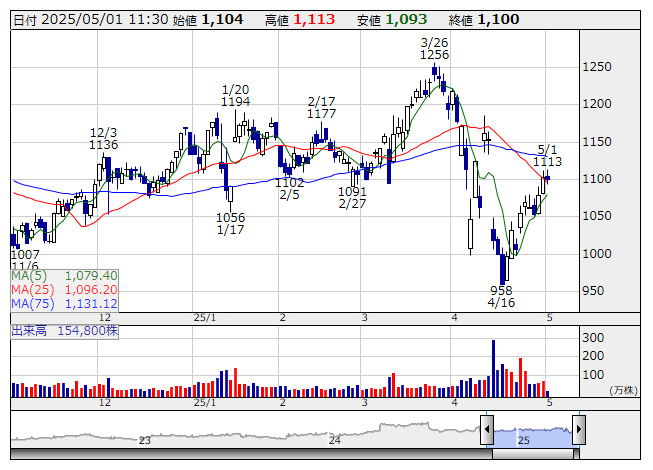The image size is (653, 470).
Task: Click the (万株) volume unit label
Action: pyautogui.click(x=623, y=390)
